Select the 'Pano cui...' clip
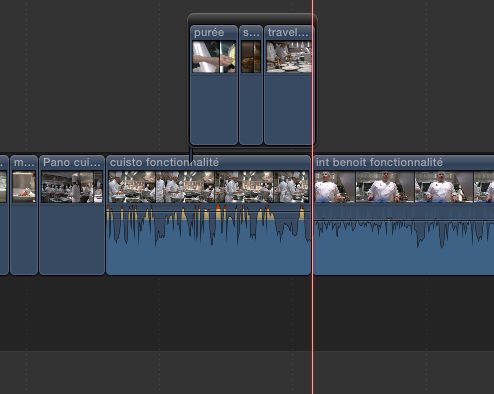Image resolution: width=494 pixels, height=394 pixels. coord(72,215)
